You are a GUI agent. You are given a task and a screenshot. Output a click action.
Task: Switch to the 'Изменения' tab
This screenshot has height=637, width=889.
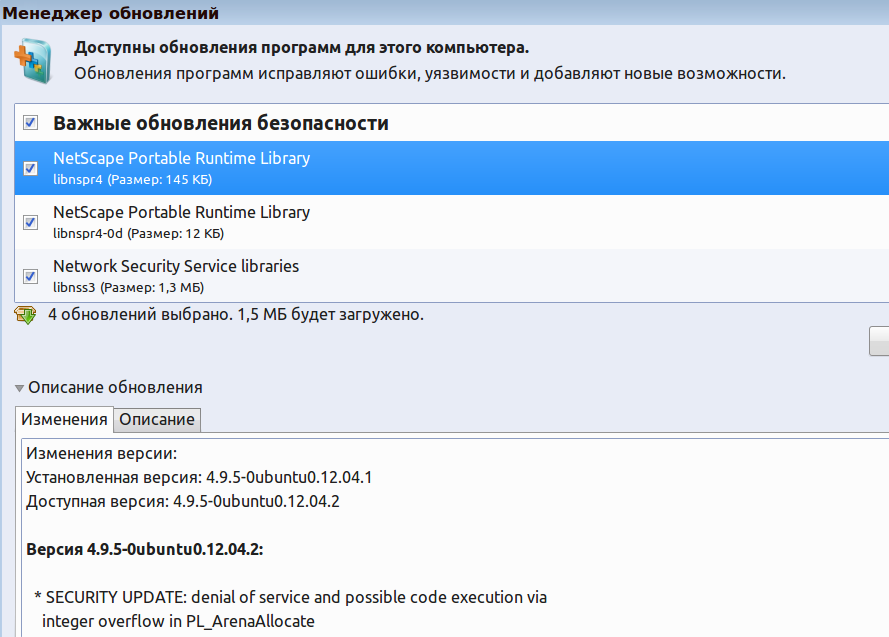[64, 419]
